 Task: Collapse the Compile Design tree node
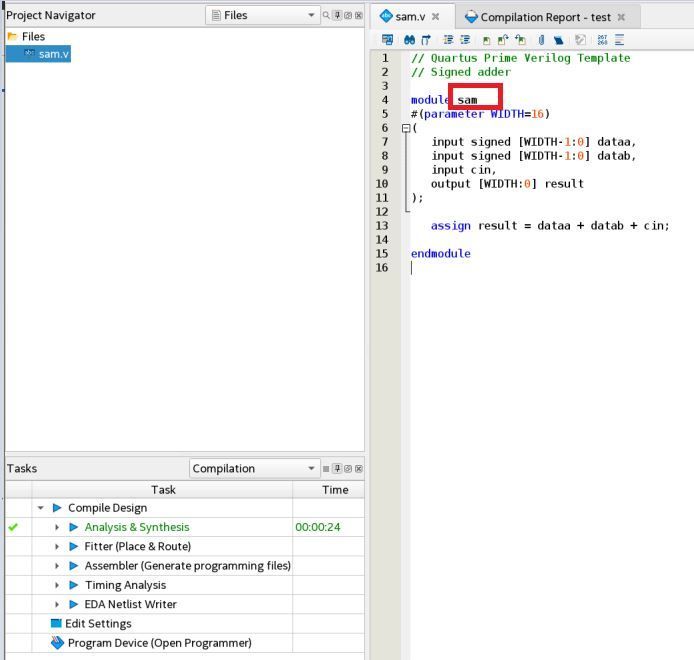(40, 508)
